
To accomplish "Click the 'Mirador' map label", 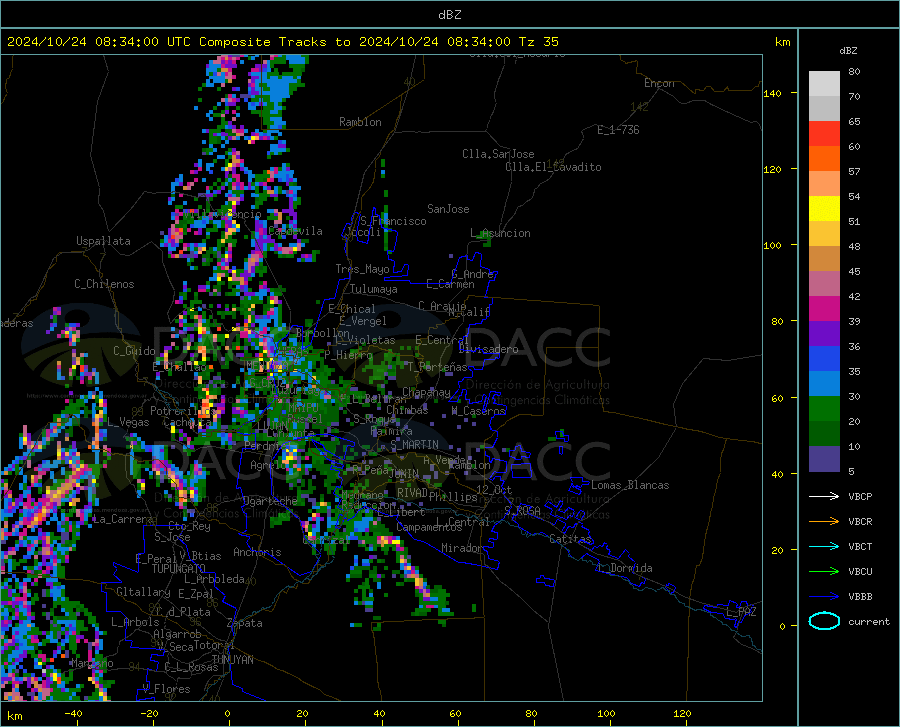I will pos(461,548).
